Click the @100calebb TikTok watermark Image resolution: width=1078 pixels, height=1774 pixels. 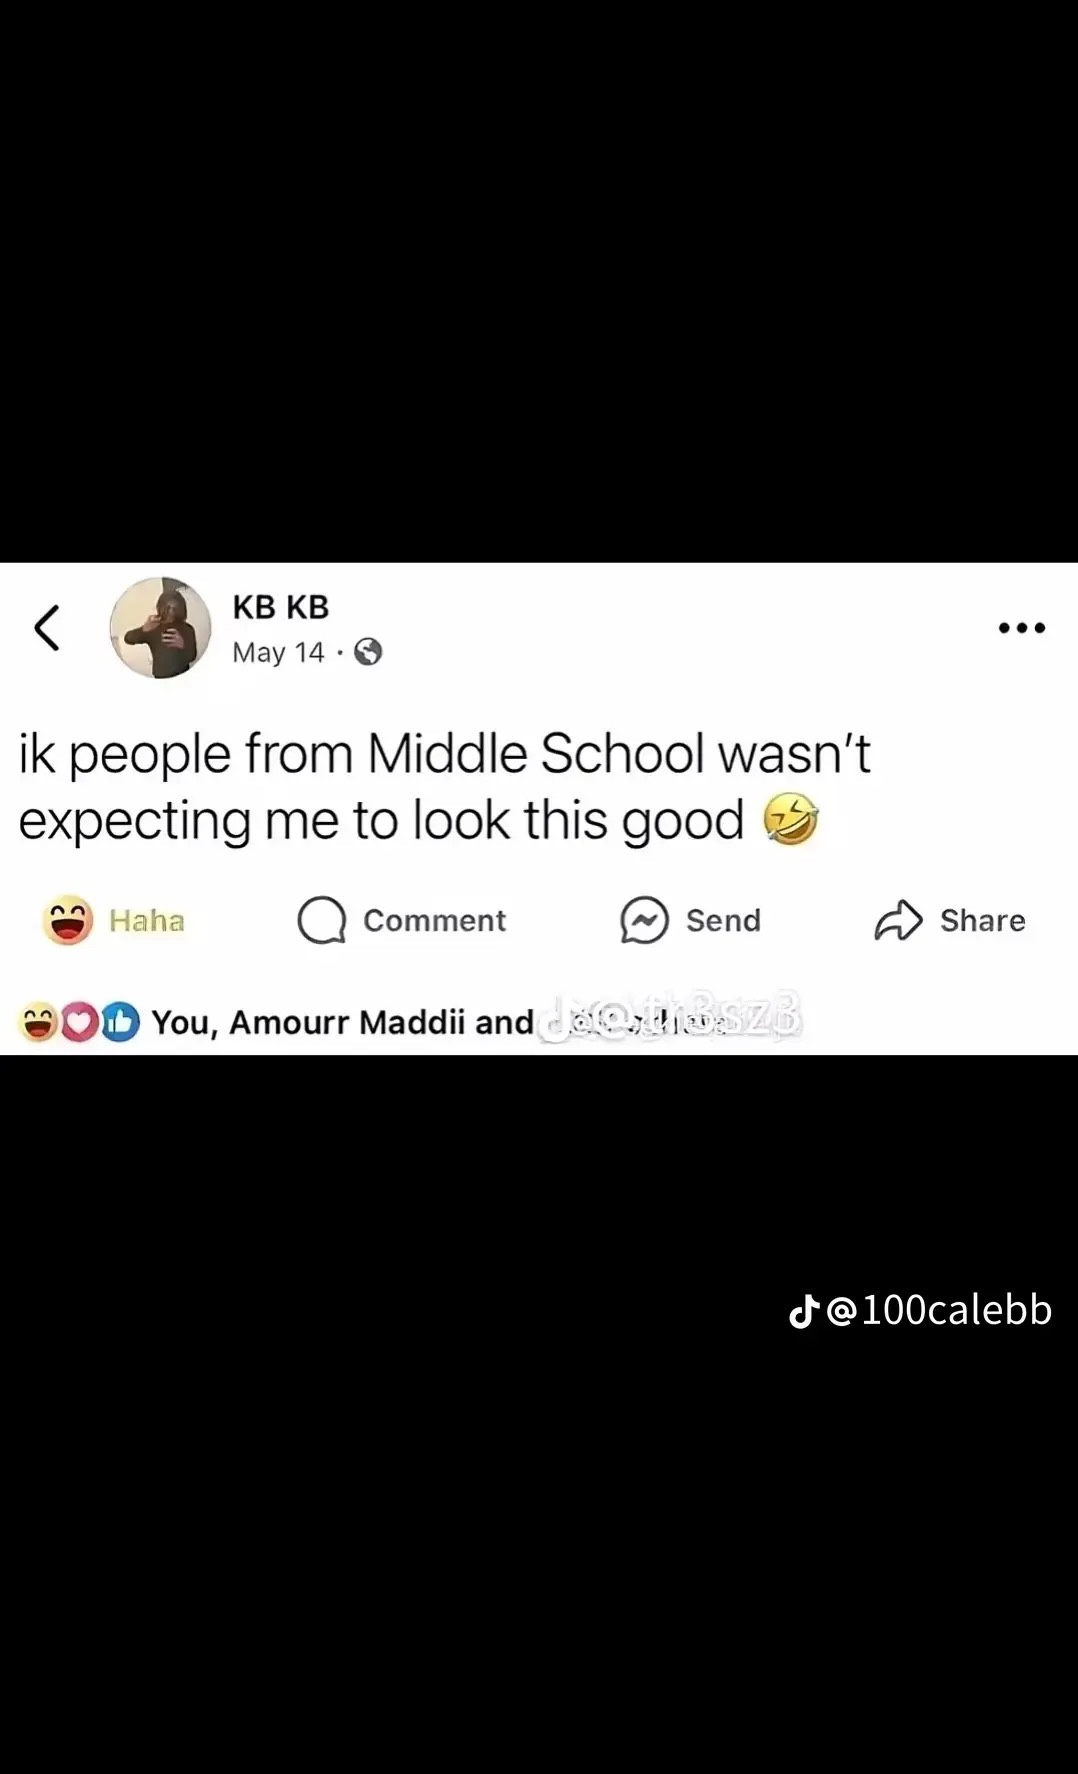pos(921,1310)
